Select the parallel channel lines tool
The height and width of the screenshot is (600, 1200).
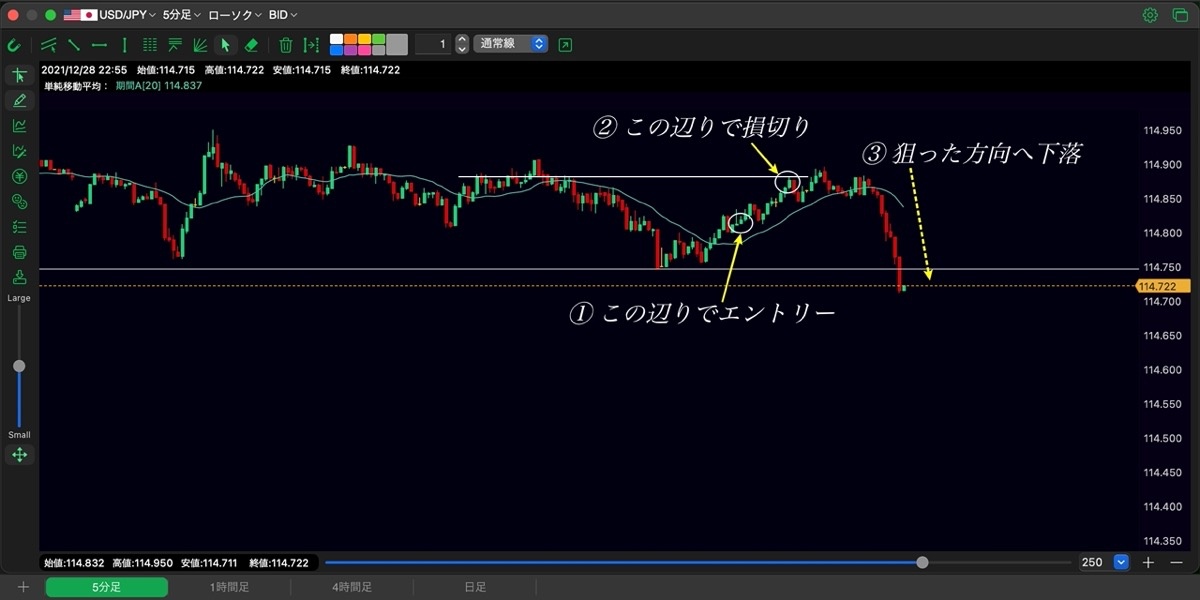coord(49,44)
